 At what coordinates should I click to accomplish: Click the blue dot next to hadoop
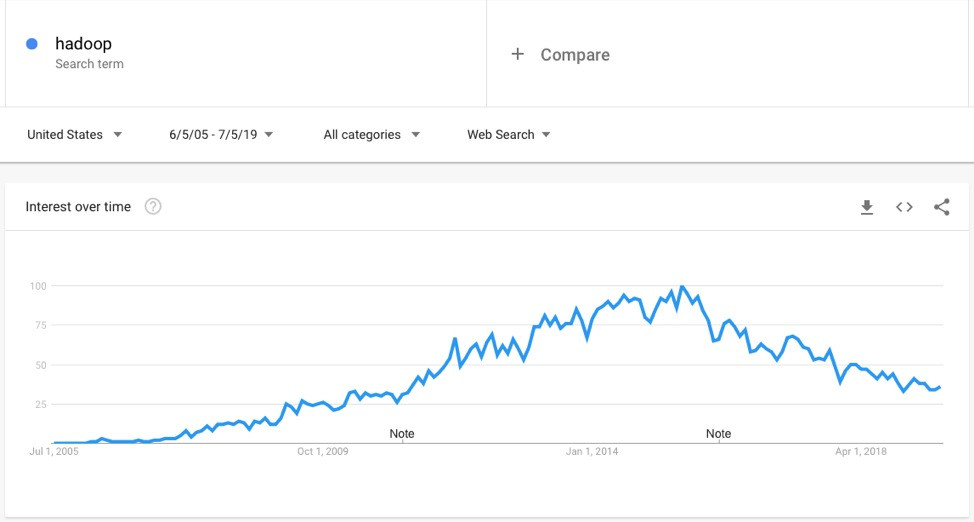pyautogui.click(x=32, y=44)
